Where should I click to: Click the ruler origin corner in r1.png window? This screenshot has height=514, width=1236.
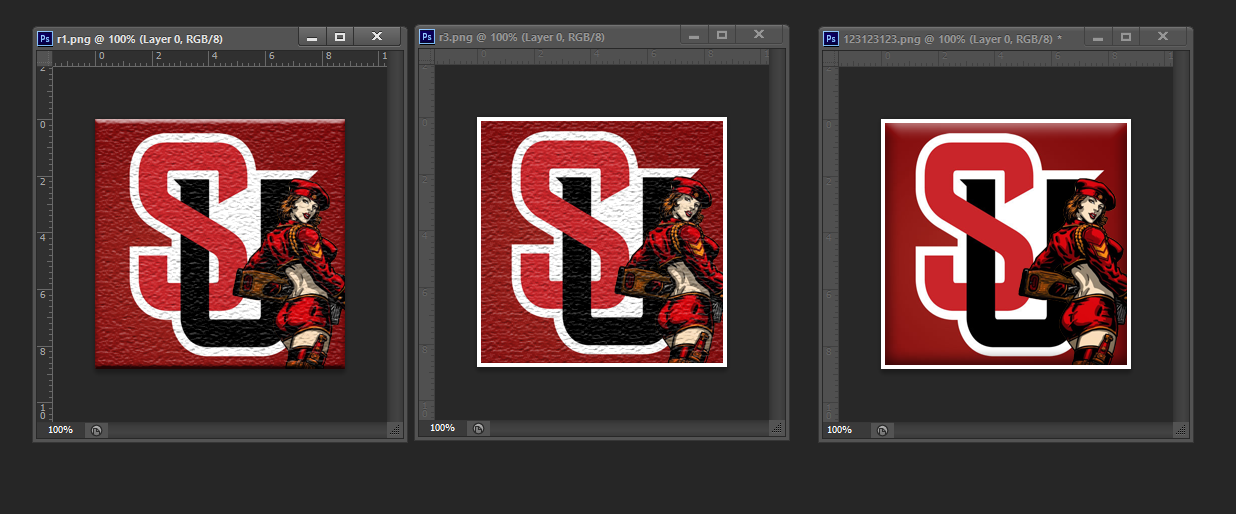click(x=44, y=58)
